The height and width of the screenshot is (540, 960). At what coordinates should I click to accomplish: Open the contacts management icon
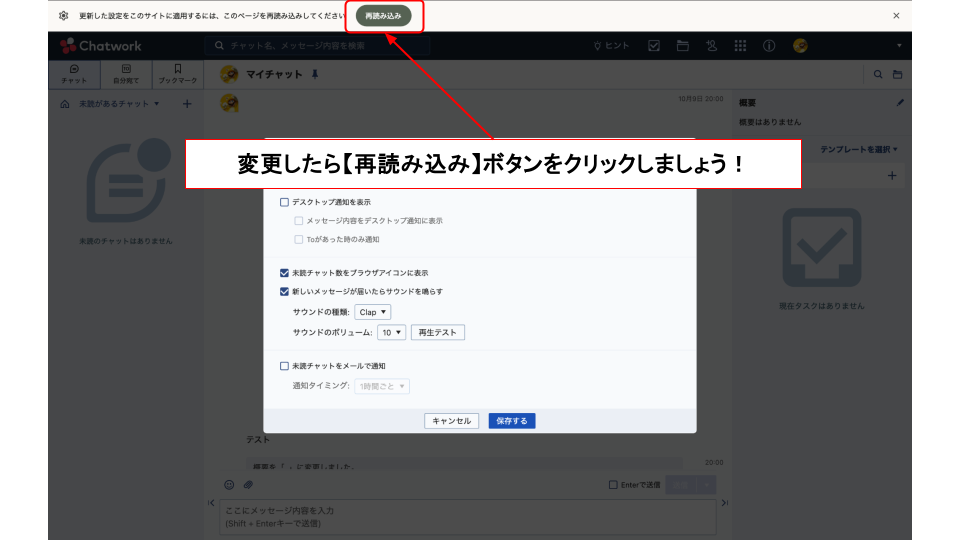coord(711,46)
